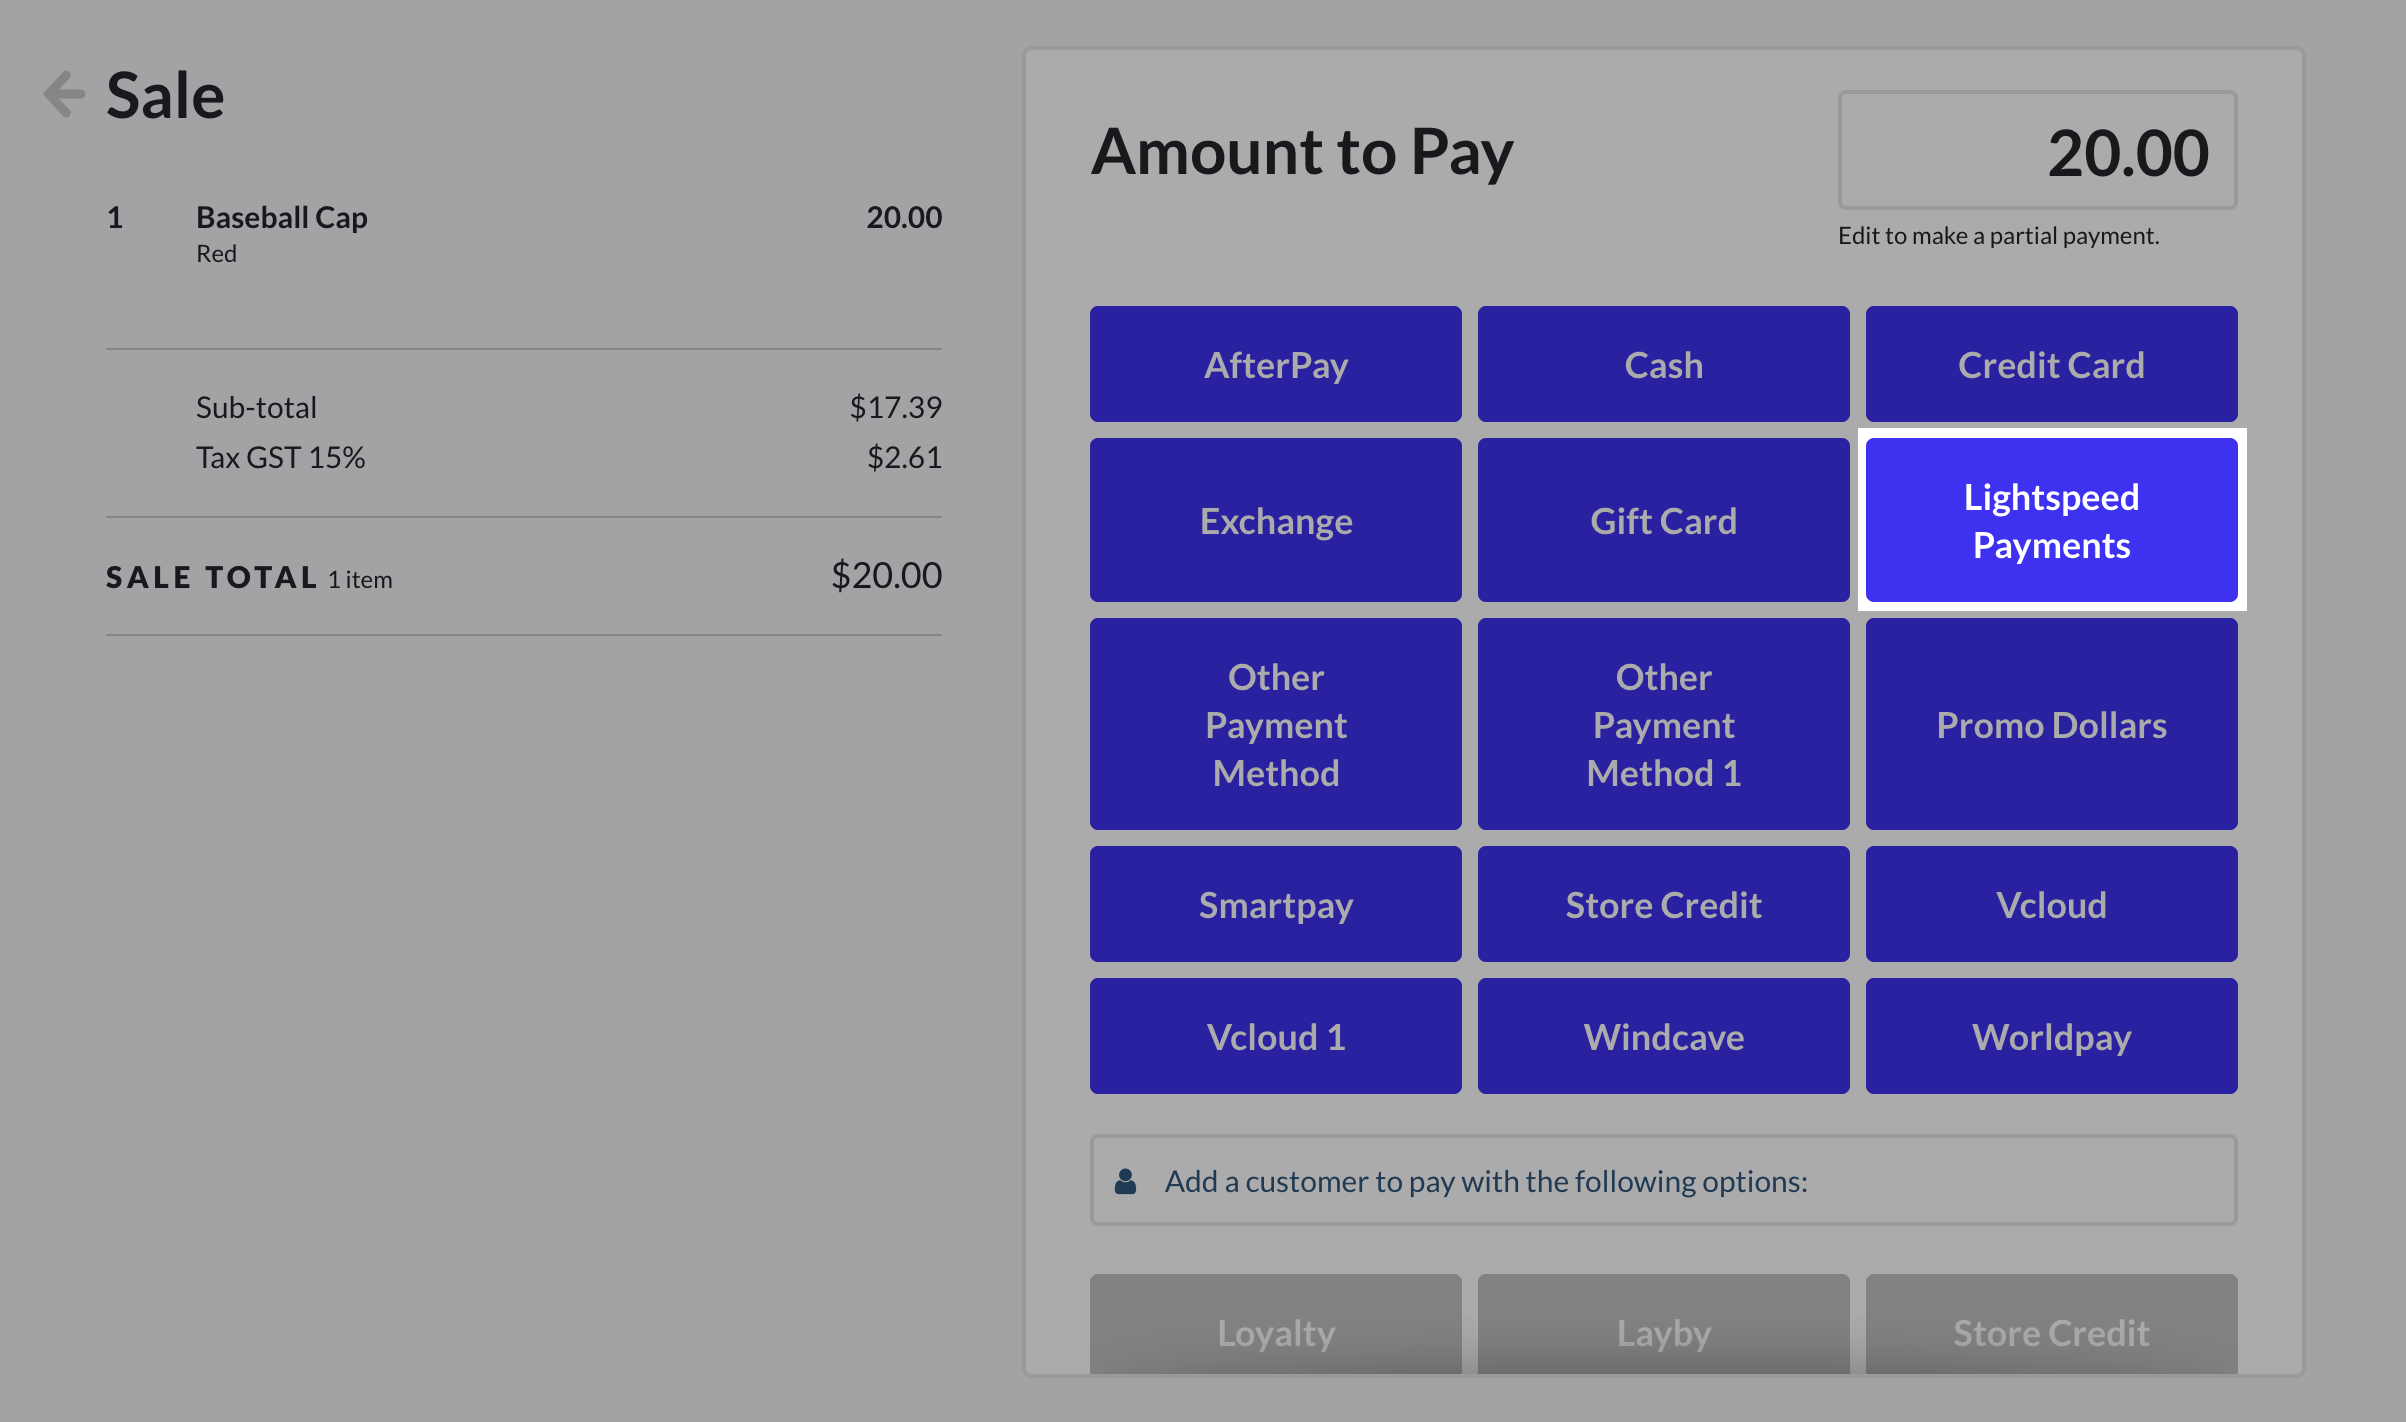Viewport: 2406px width, 1422px height.
Task: Use Store Credit for payment
Action: [1663, 904]
